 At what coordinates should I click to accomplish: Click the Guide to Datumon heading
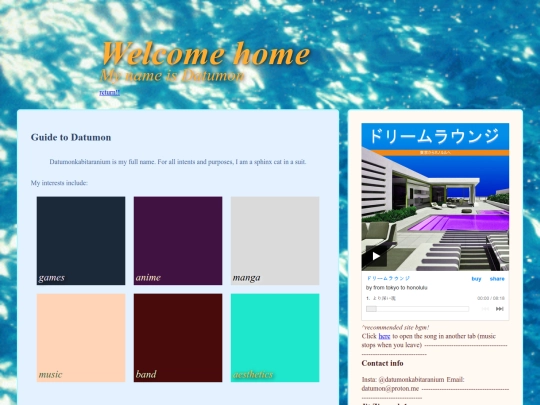click(71, 137)
